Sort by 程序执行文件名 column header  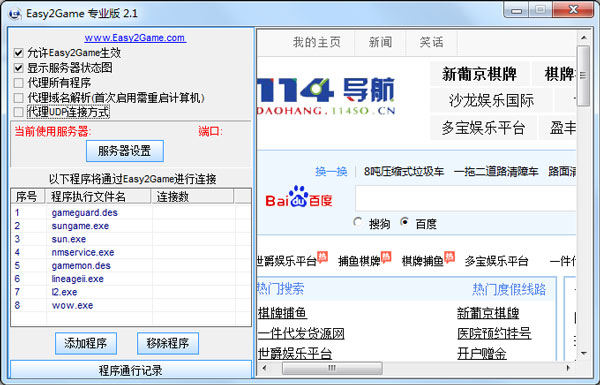pyautogui.click(x=98, y=196)
